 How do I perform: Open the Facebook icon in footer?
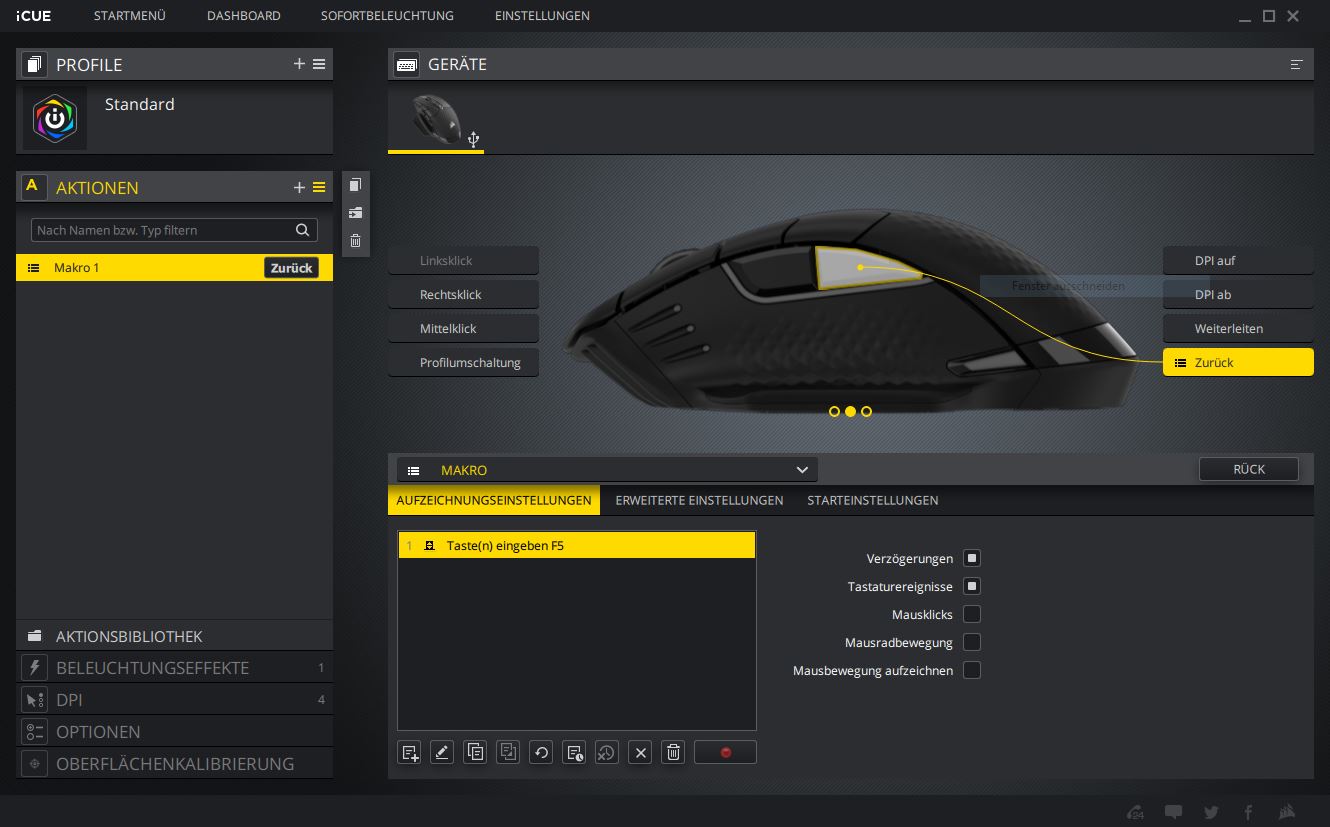[1249, 812]
